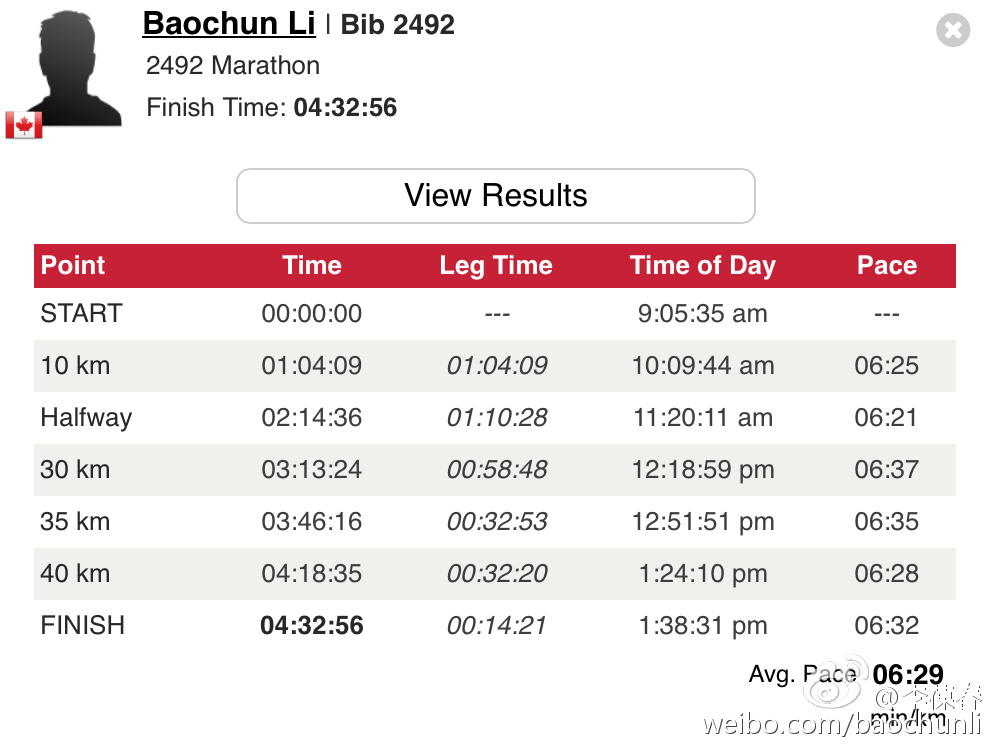Click the Pace column header
This screenshot has width=988, height=744.
coord(886,265)
